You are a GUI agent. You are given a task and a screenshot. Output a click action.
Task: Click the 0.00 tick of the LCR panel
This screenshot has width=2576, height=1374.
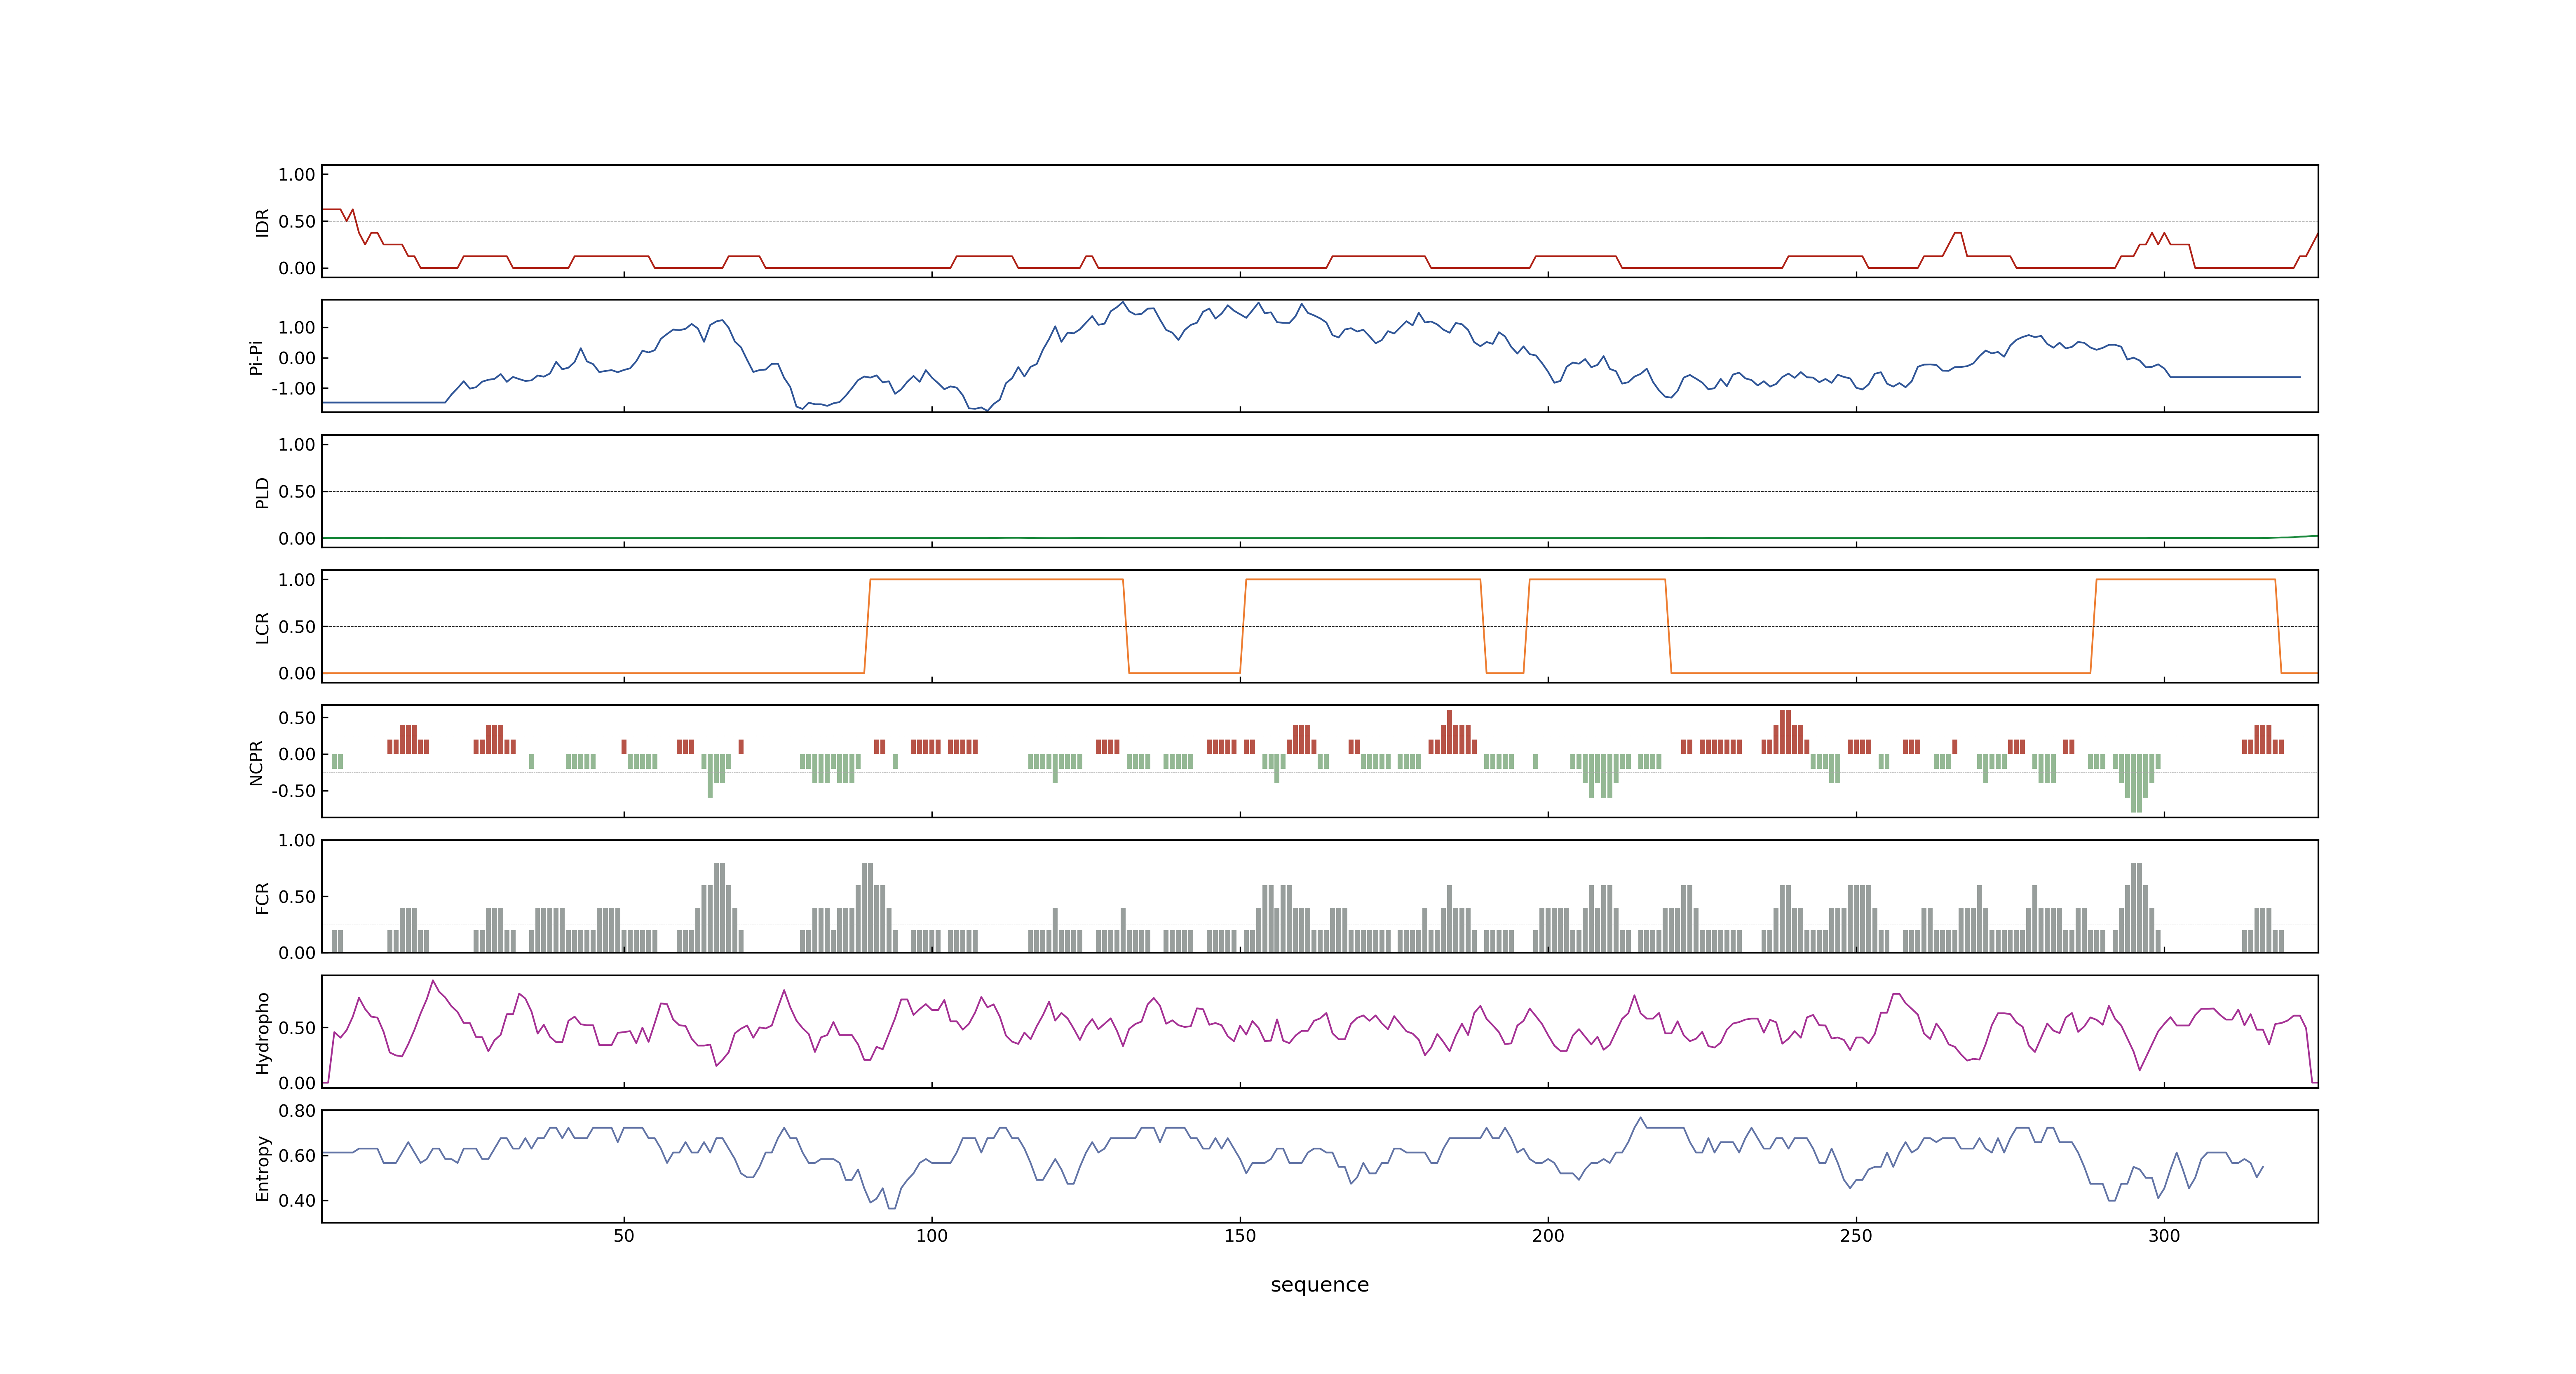[297, 674]
